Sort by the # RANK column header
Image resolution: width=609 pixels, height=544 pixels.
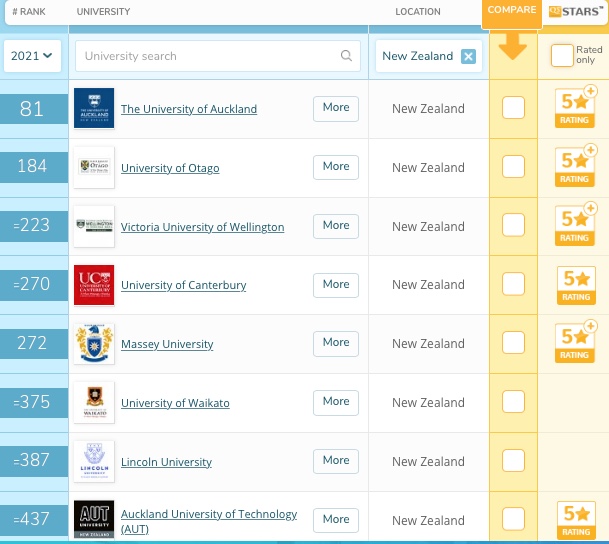[29, 12]
